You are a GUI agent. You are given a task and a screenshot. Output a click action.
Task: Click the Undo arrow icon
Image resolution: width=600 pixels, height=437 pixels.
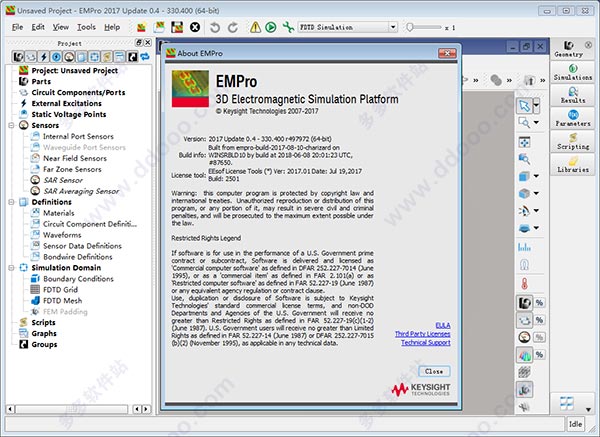215,27
